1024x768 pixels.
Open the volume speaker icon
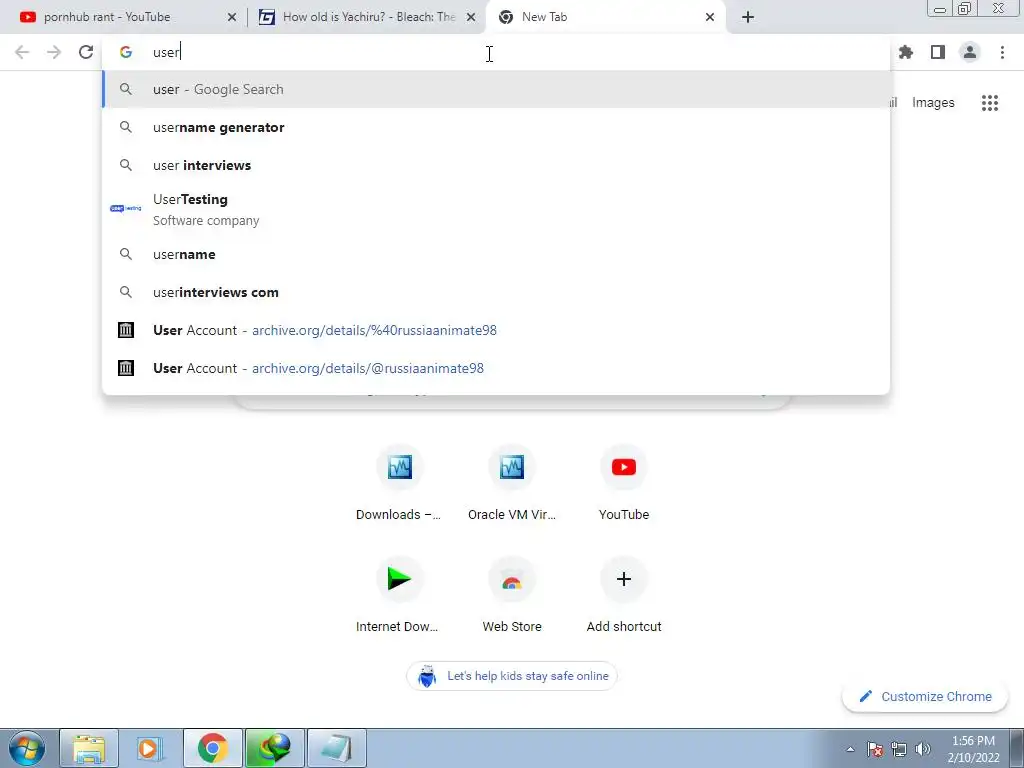tap(923, 749)
